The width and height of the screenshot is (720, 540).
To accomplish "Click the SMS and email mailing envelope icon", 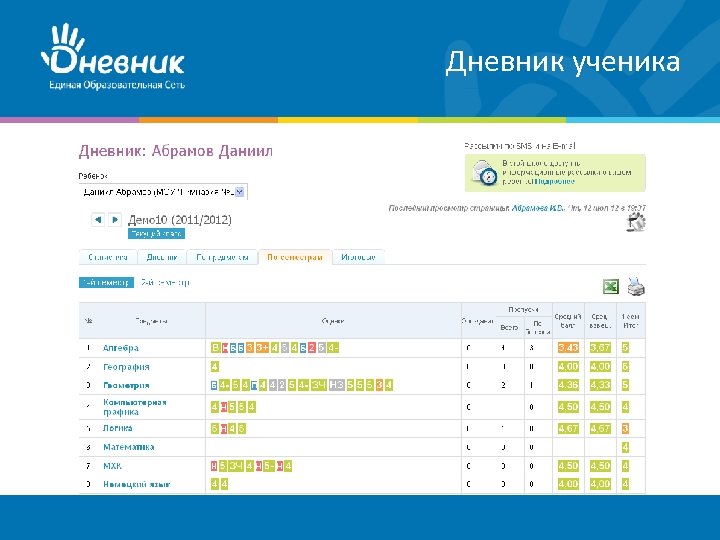I will (x=484, y=173).
